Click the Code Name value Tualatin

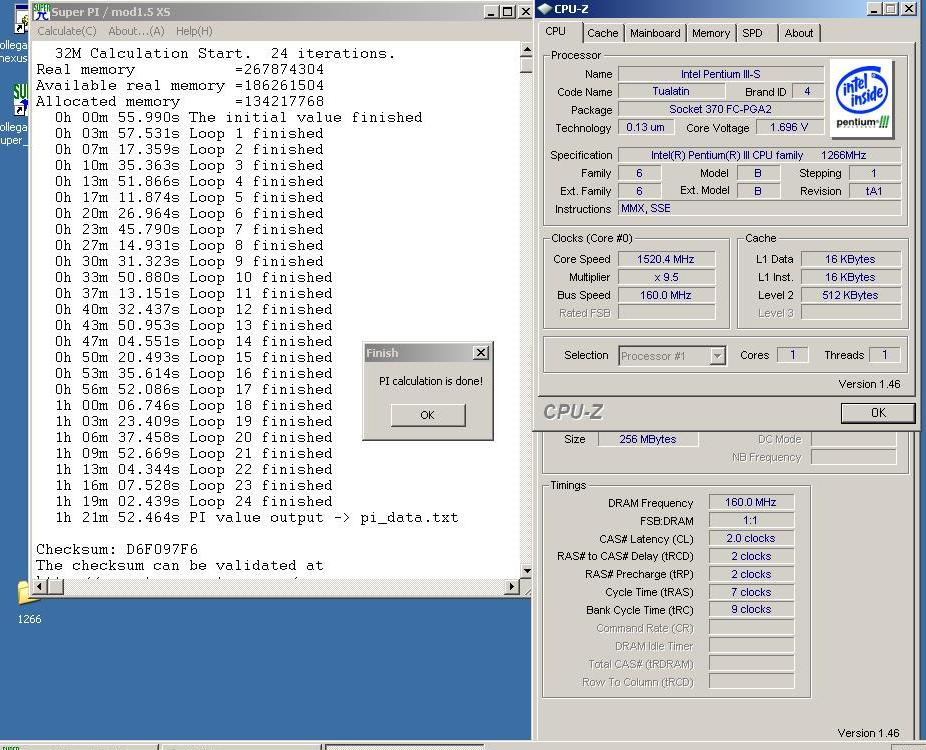(x=671, y=91)
